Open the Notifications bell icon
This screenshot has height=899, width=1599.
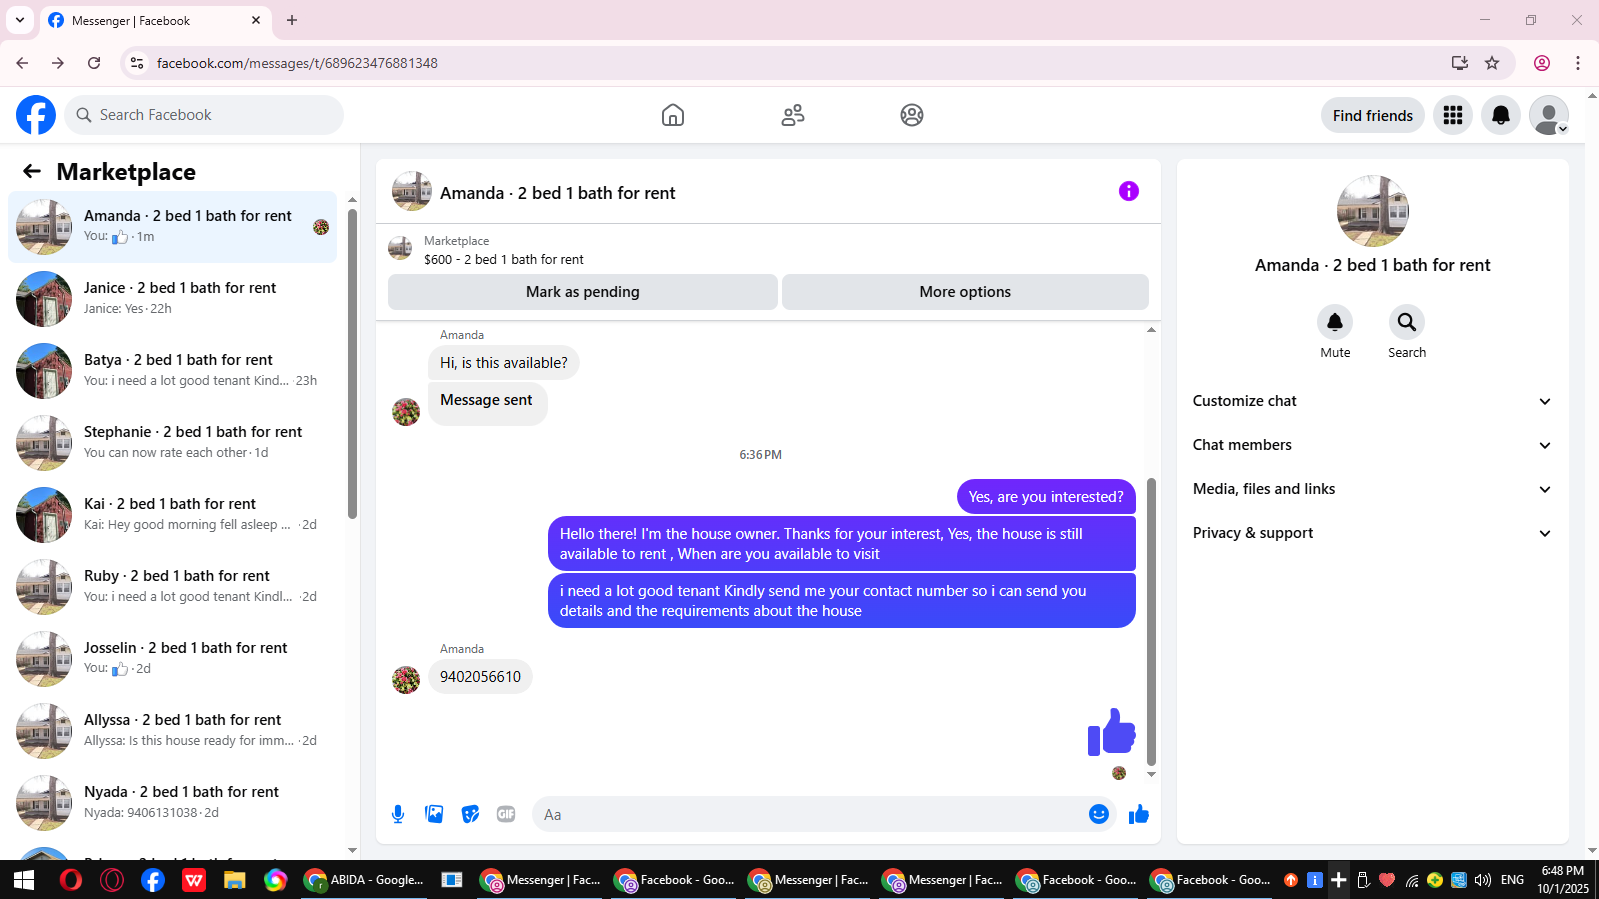pyautogui.click(x=1501, y=115)
